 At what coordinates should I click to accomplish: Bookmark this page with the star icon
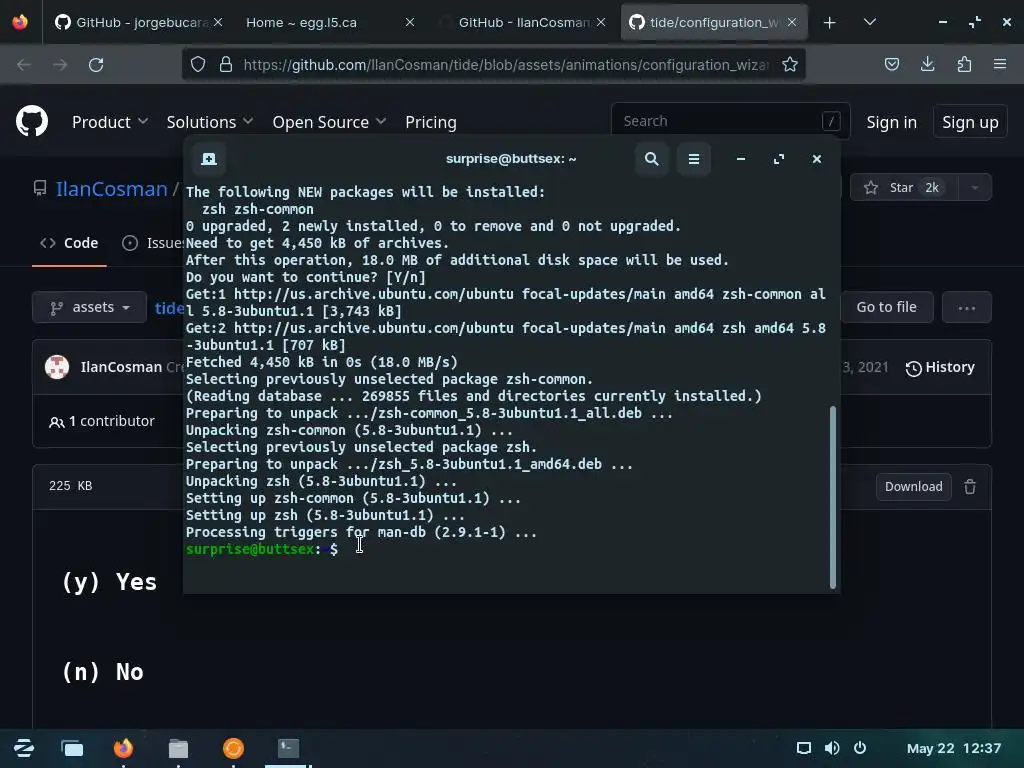790,65
